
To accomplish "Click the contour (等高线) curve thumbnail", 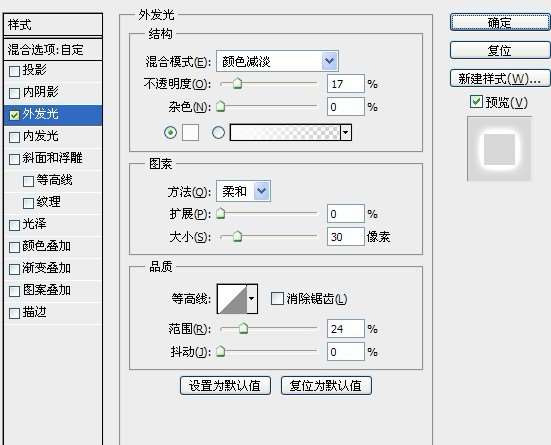I will (x=232, y=298).
